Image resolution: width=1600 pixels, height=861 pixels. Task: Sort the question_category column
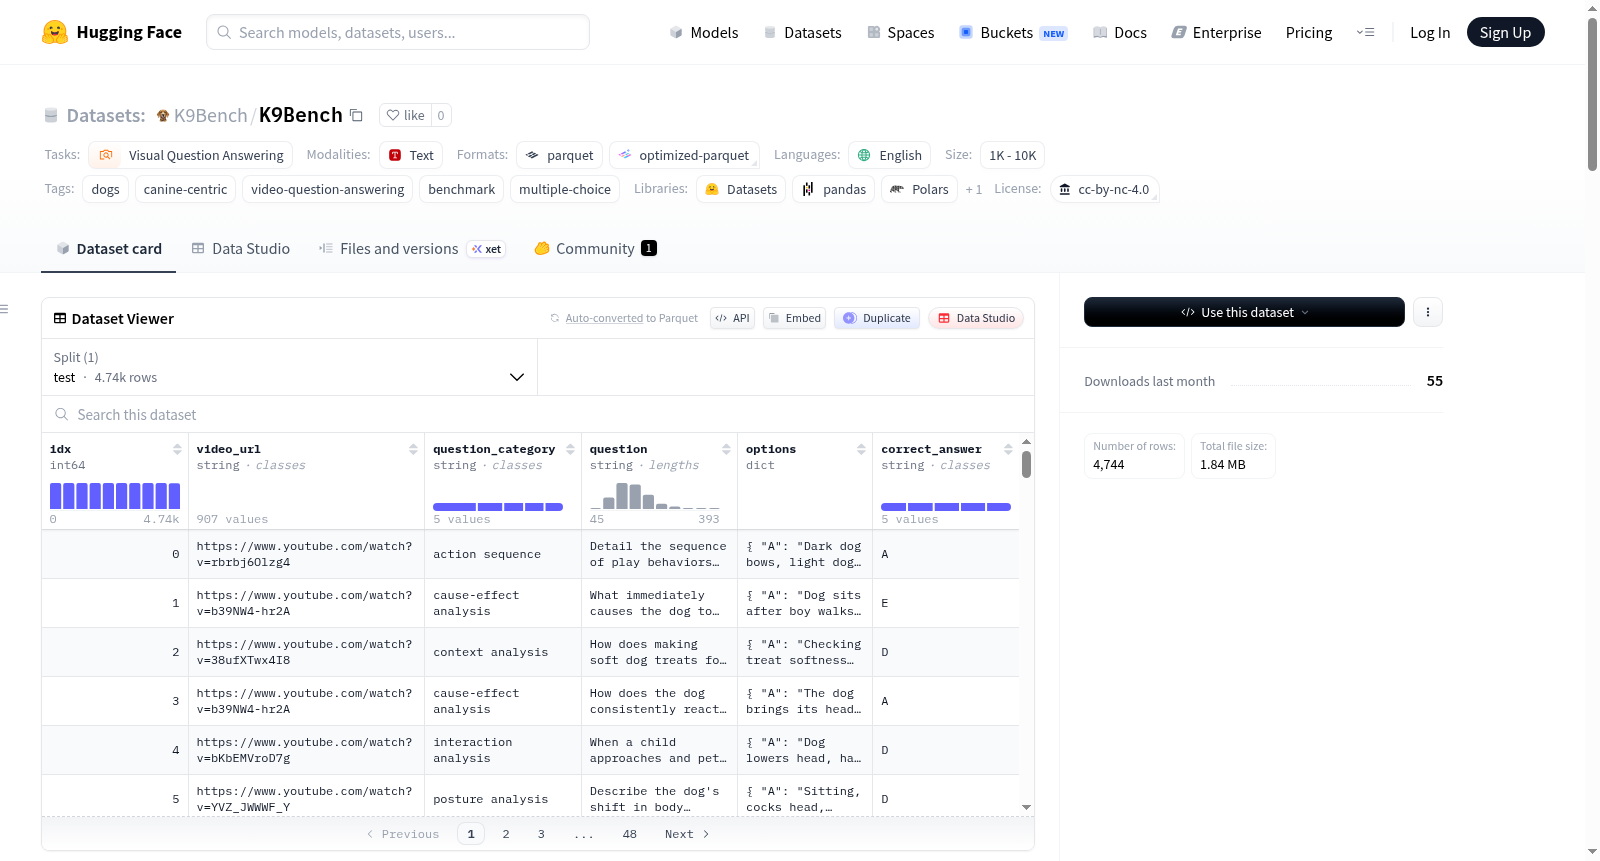[x=570, y=449]
